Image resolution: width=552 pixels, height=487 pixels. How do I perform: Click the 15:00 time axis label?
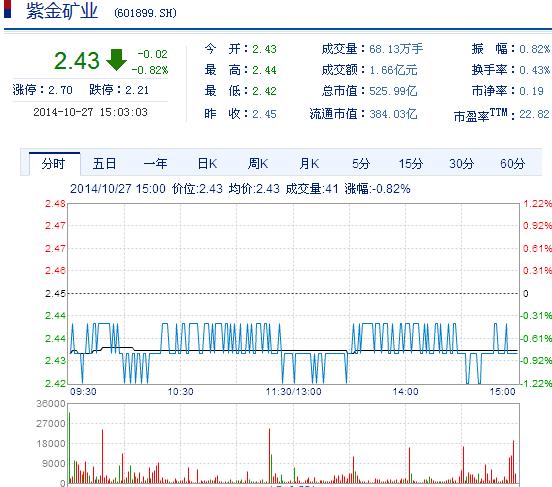coord(502,392)
